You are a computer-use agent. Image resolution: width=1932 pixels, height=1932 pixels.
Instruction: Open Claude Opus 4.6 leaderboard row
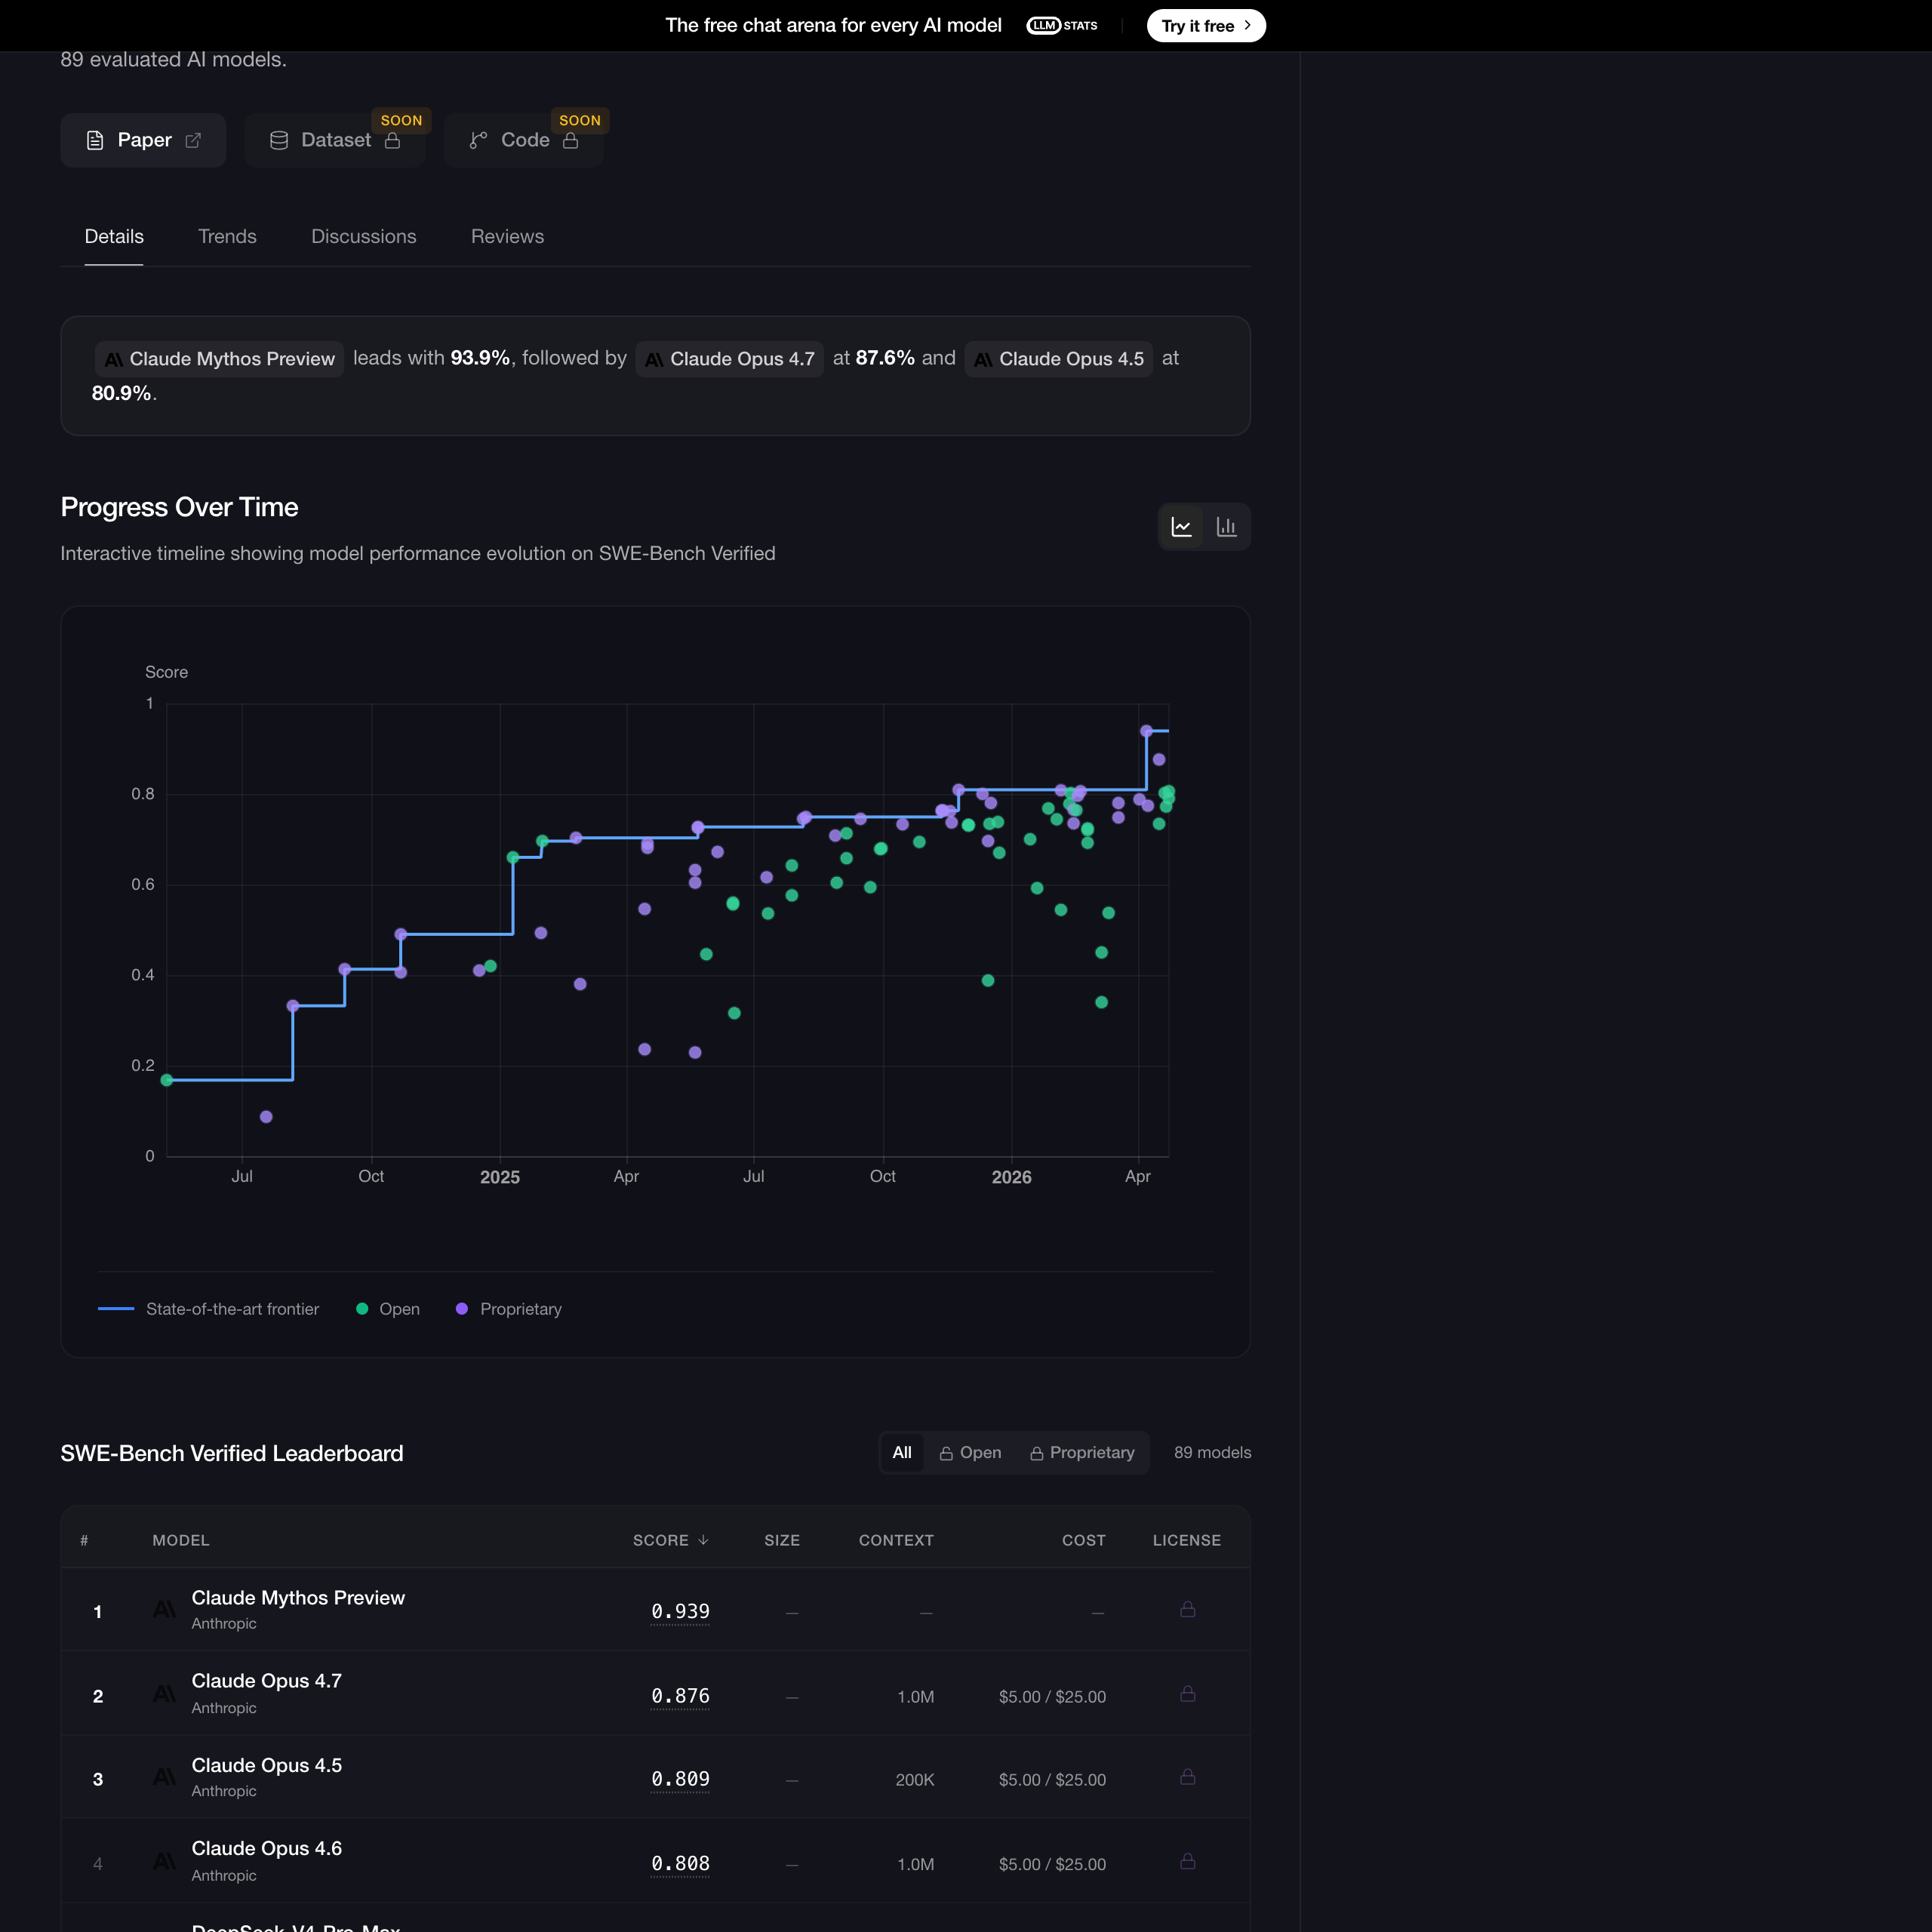point(656,1861)
